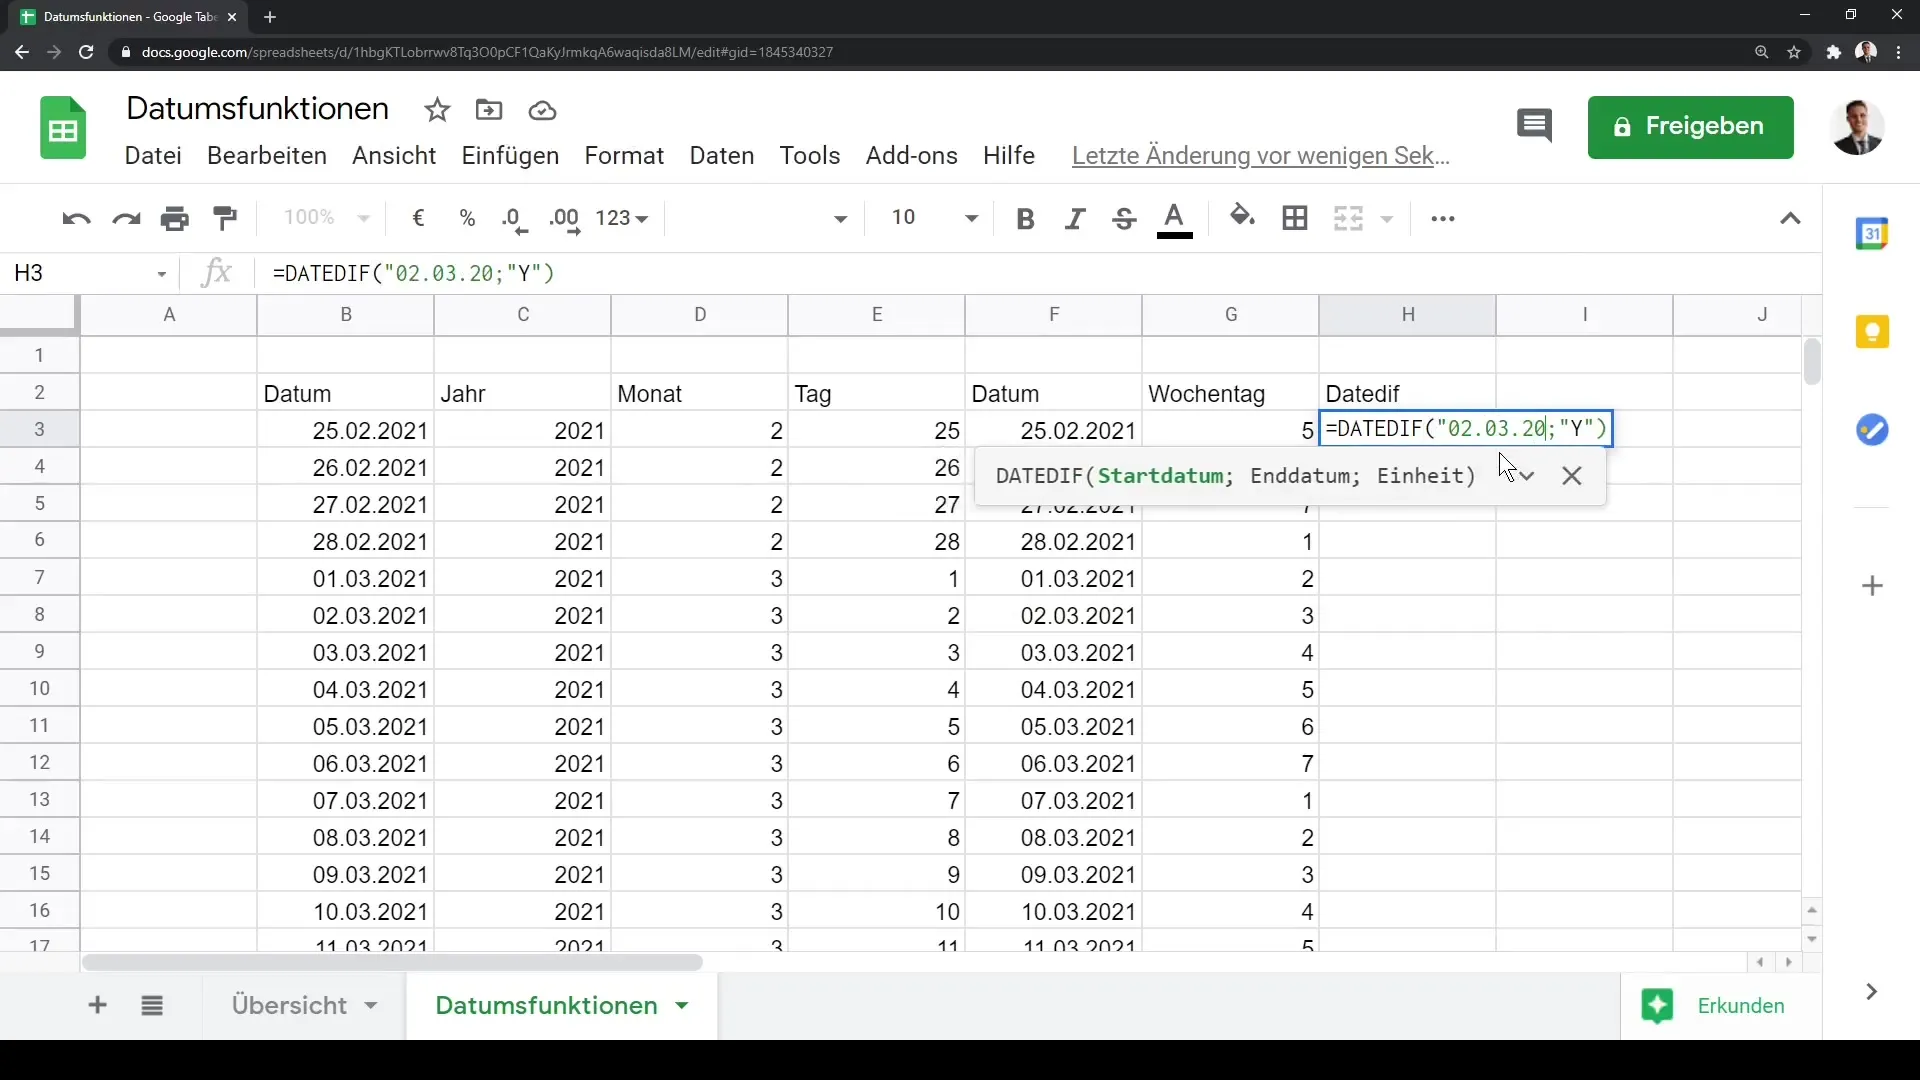The height and width of the screenshot is (1080, 1920).
Task: Apply Euro currency format
Action: (x=419, y=218)
